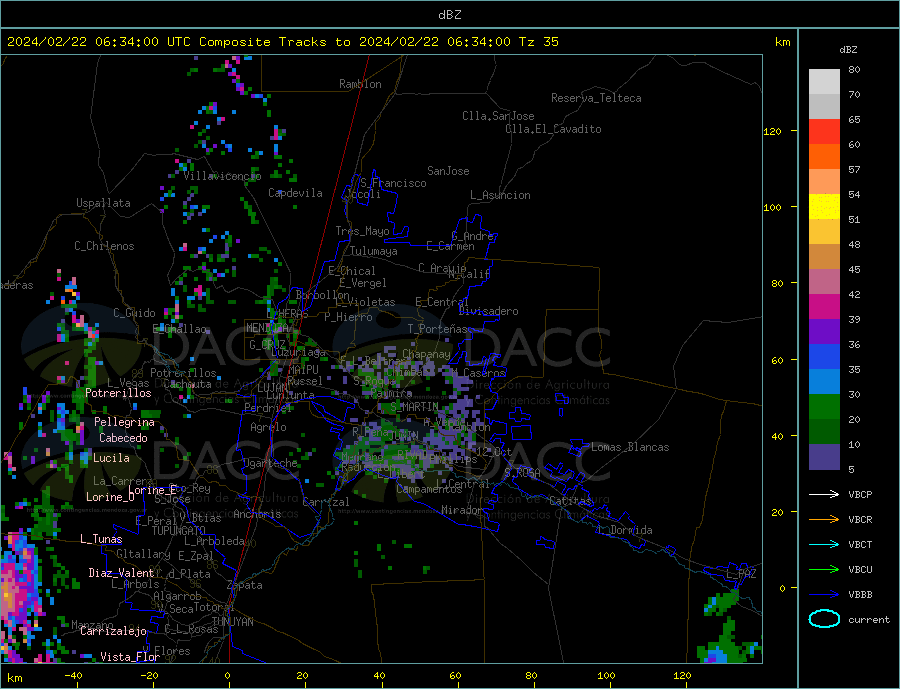Screen dimensions: 900x689
Task: Click the 'C_Chilenos' place label
Action: 104,246
